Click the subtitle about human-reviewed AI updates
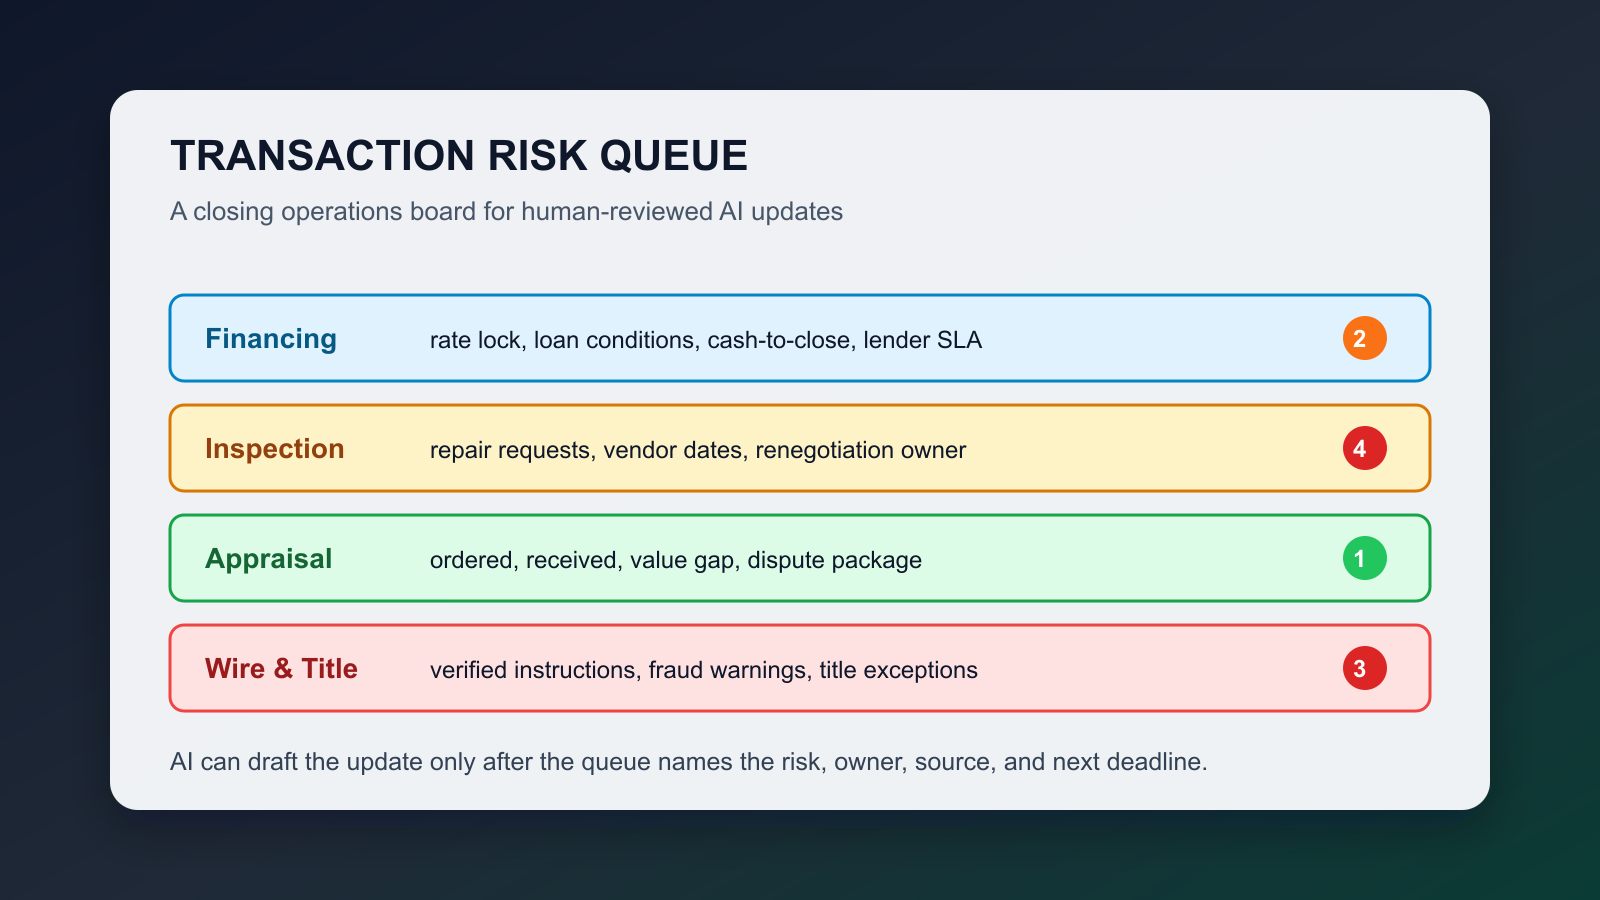The height and width of the screenshot is (900, 1600). click(506, 212)
